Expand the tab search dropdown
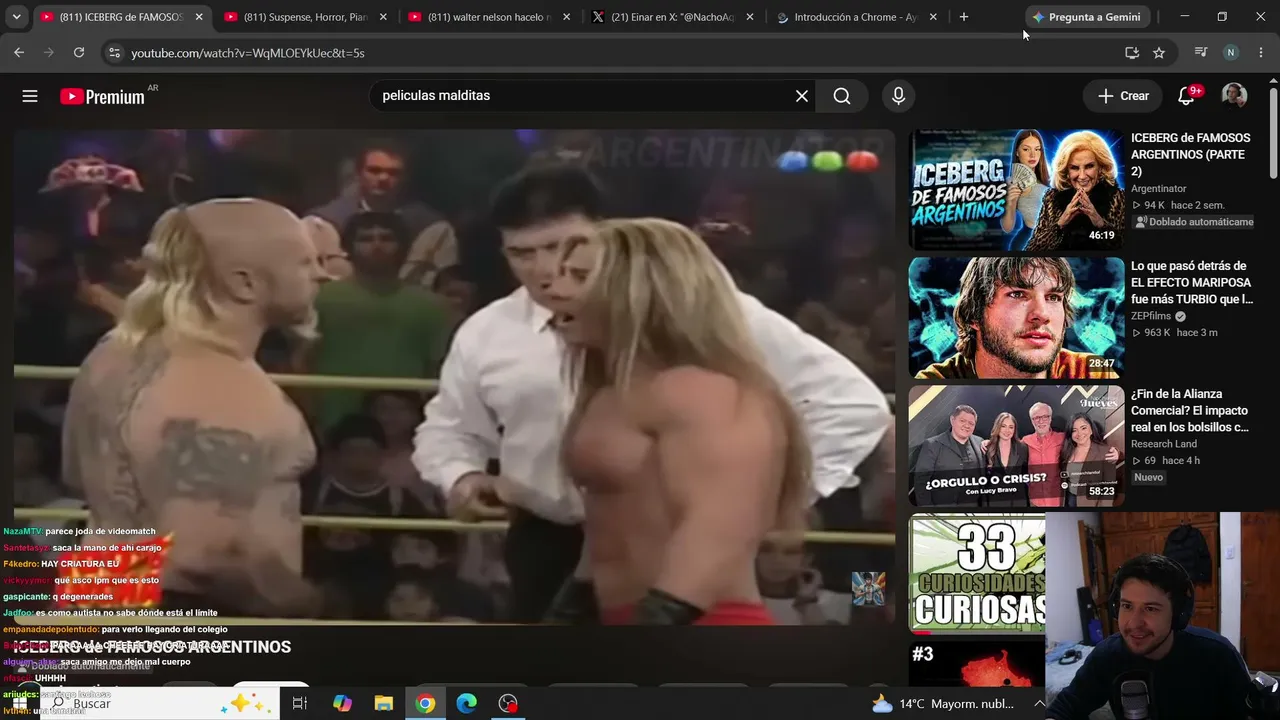Viewport: 1280px width, 720px height. [16, 17]
